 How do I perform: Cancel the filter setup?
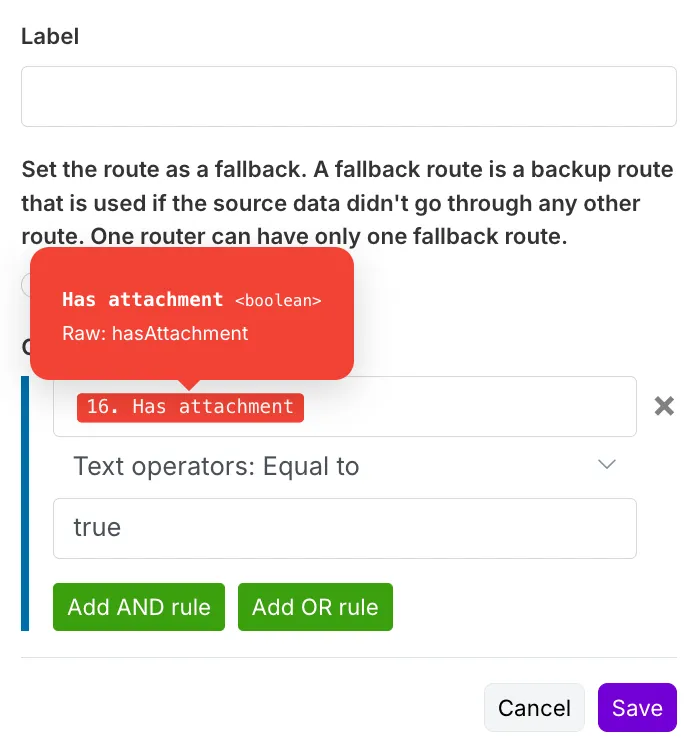click(x=534, y=708)
